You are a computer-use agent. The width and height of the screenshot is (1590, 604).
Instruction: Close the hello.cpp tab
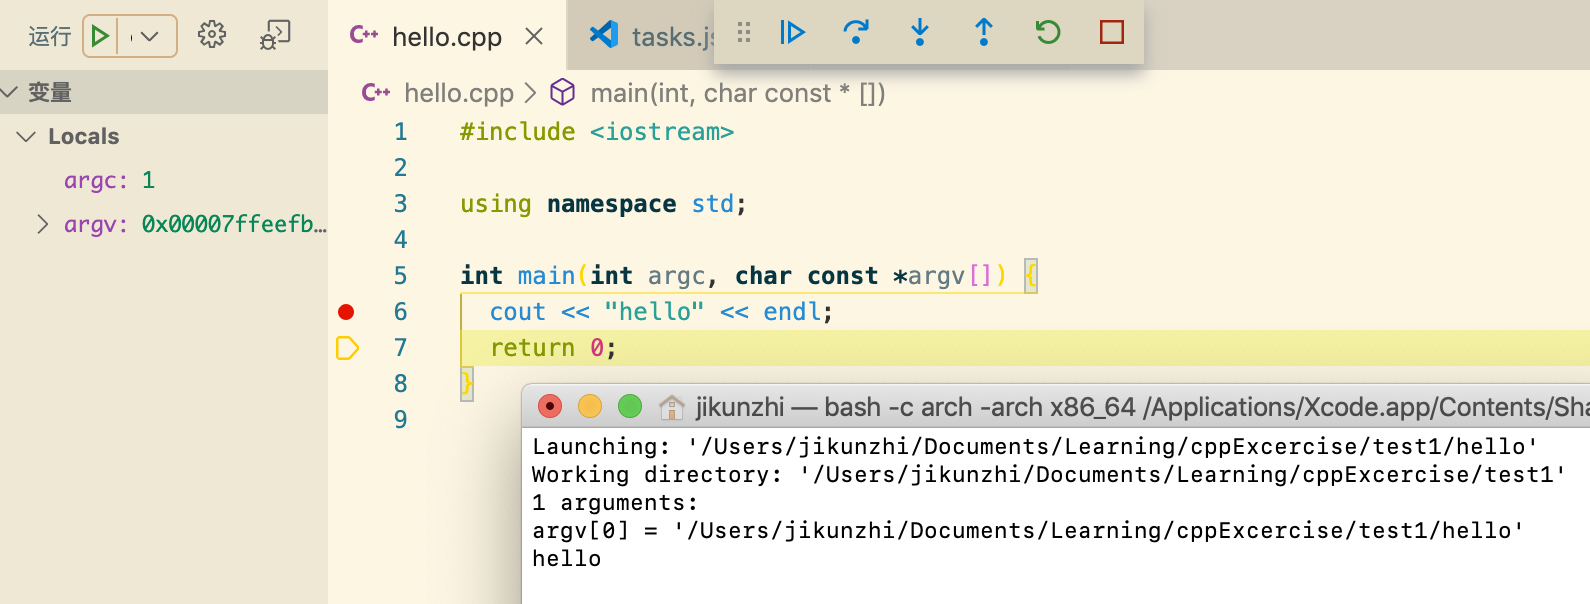(x=534, y=36)
